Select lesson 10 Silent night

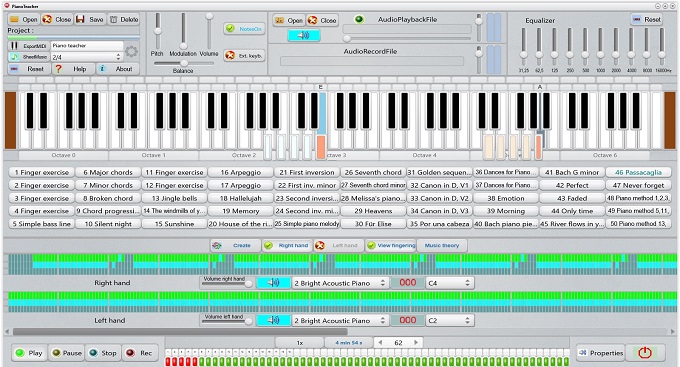[108, 224]
